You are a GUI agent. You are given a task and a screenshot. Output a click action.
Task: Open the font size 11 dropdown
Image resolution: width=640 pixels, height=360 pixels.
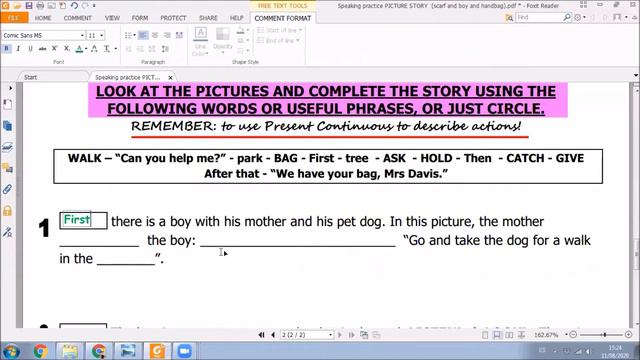pos(102,36)
